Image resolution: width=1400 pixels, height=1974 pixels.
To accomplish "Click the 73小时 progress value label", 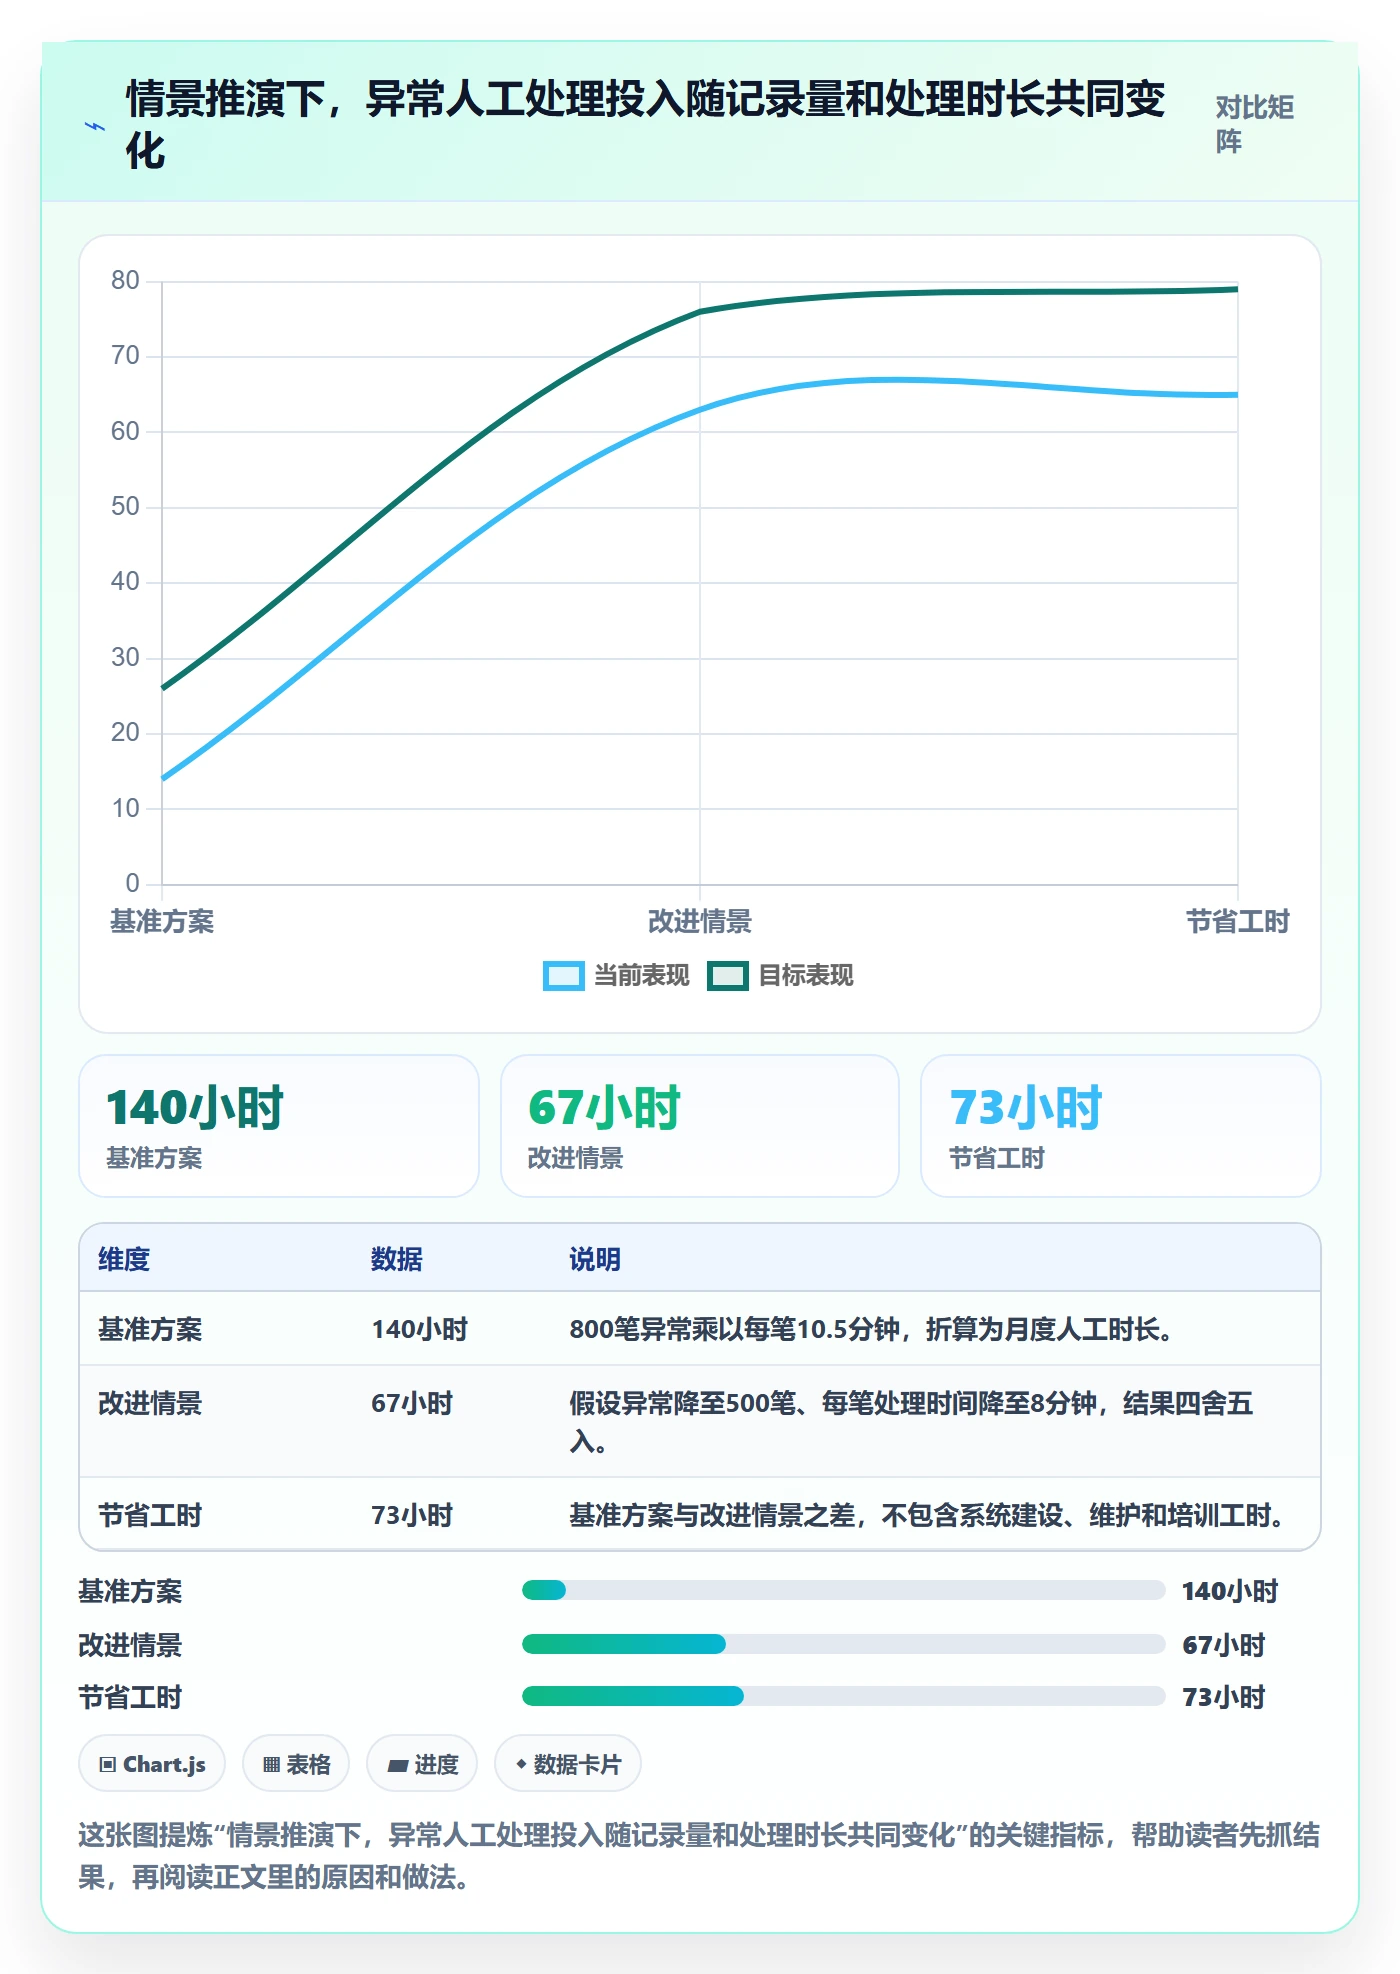I will pos(1223,1697).
